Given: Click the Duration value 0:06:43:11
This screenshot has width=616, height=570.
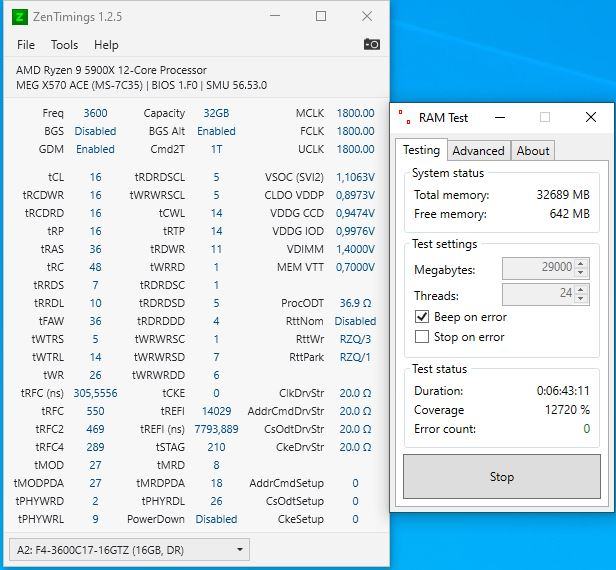Looking at the screenshot, I should coord(563,391).
